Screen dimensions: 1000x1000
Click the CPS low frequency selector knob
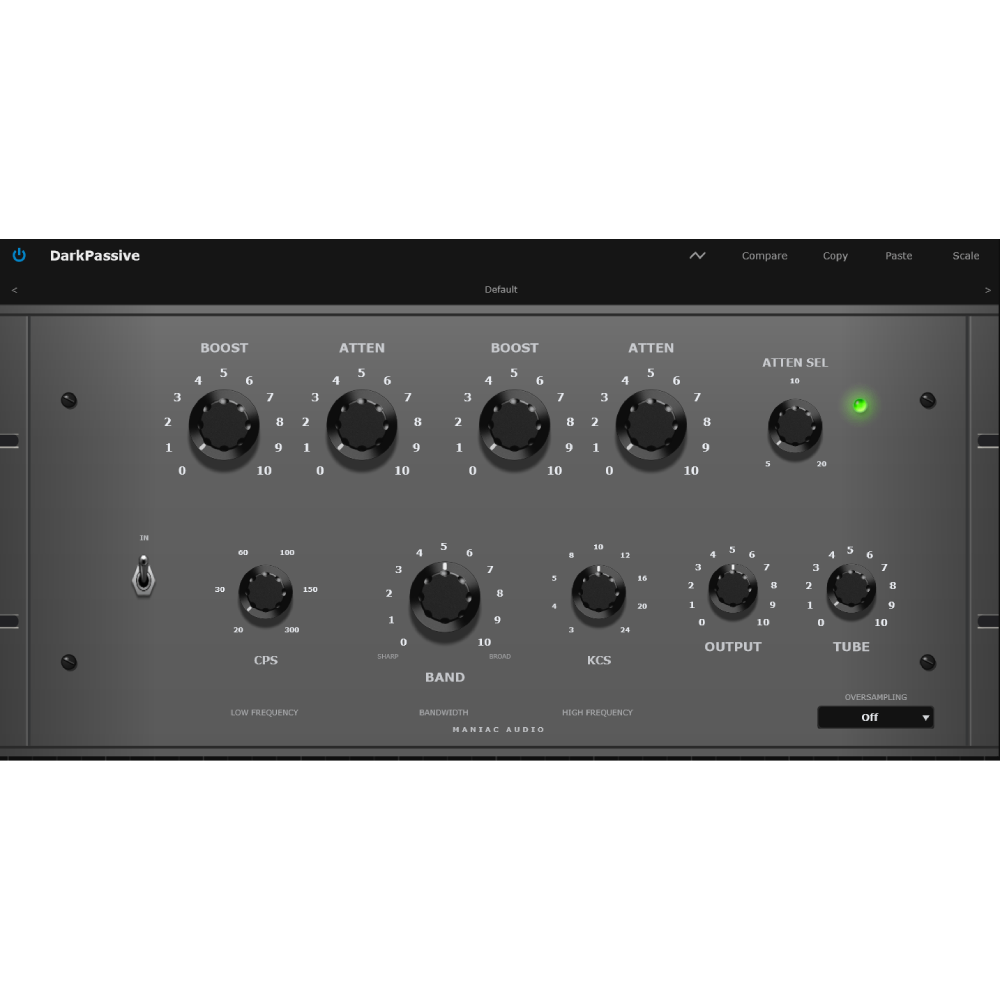click(265, 592)
